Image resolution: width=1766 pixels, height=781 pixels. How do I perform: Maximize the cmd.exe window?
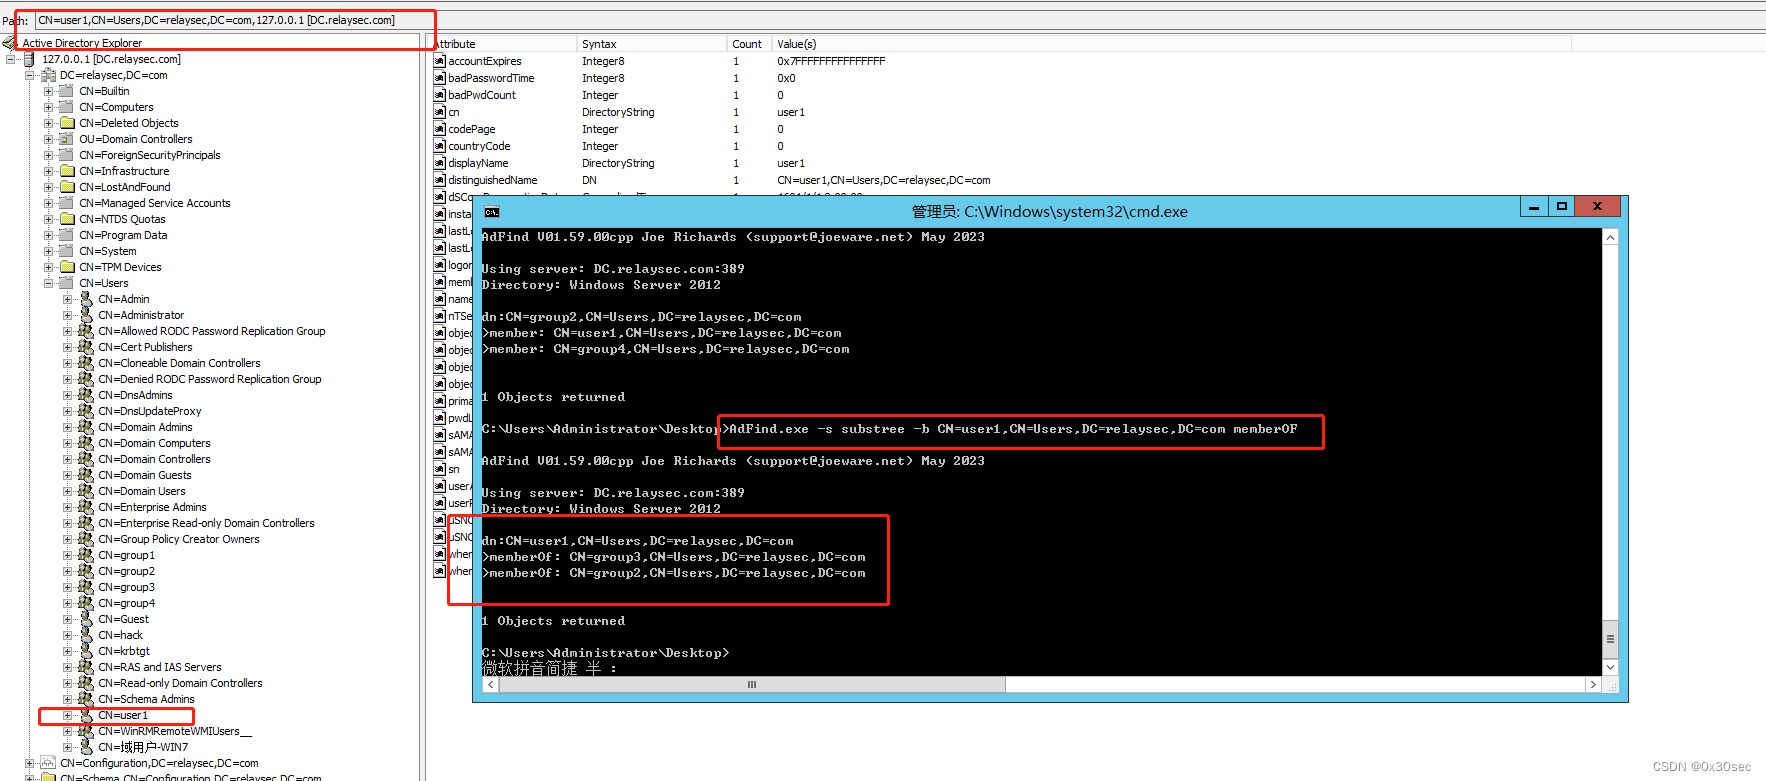coord(1561,206)
